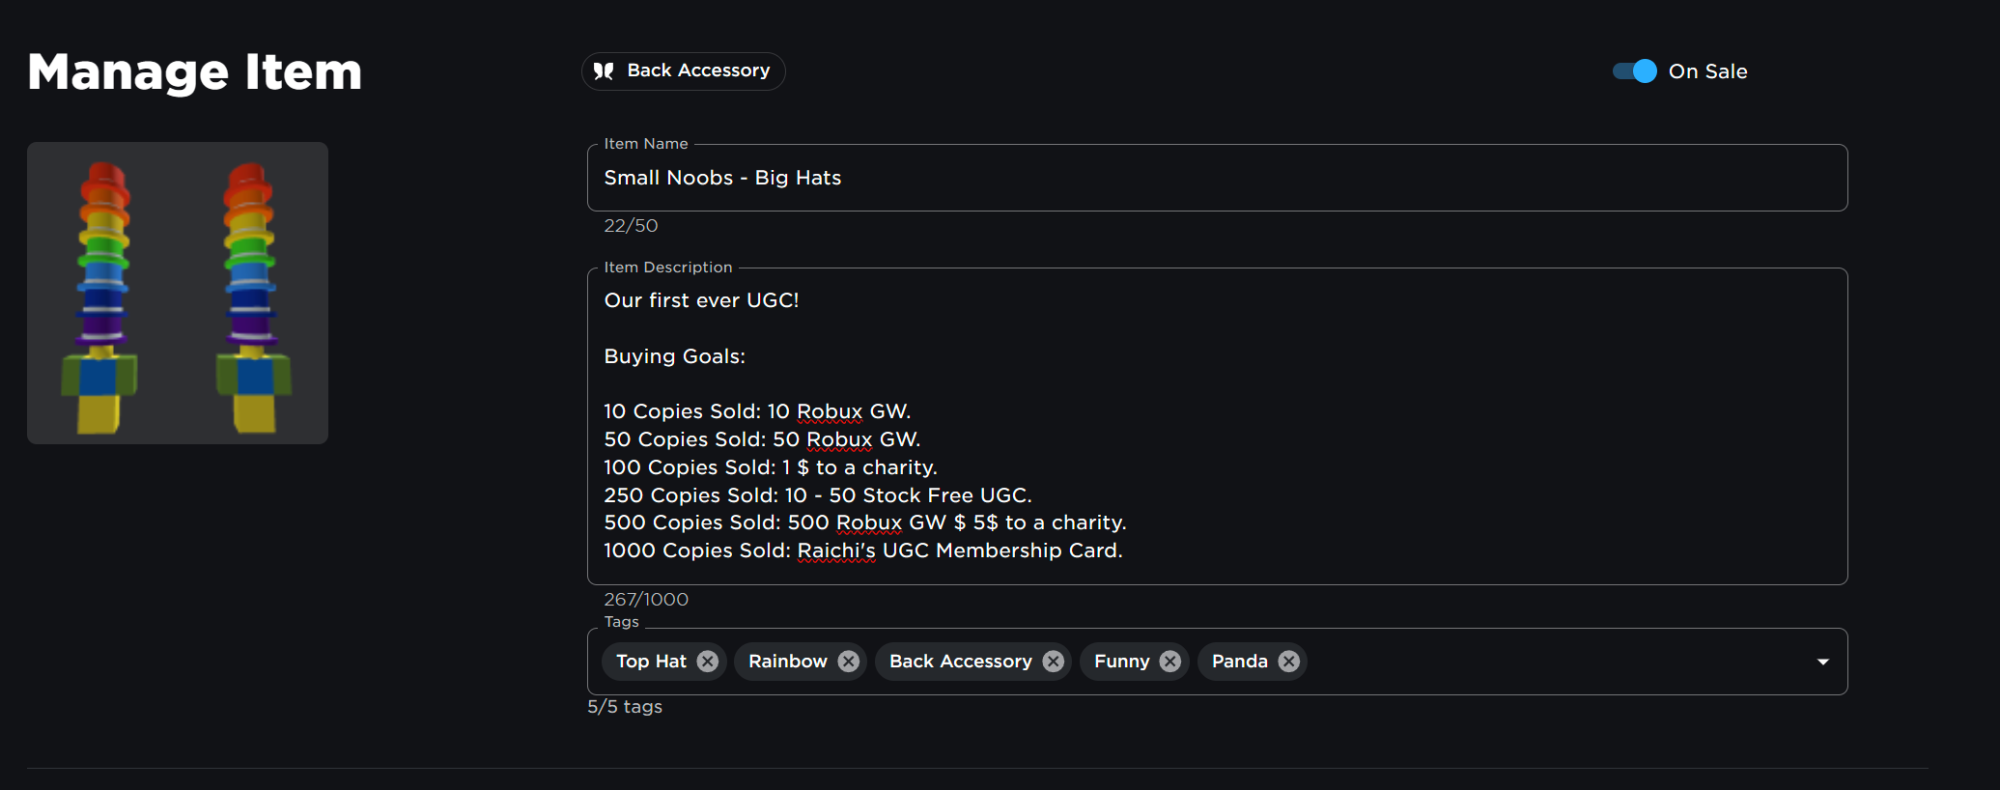Remove the Top Hat tag
Screen dimensions: 2000x790
pyautogui.click(x=707, y=661)
